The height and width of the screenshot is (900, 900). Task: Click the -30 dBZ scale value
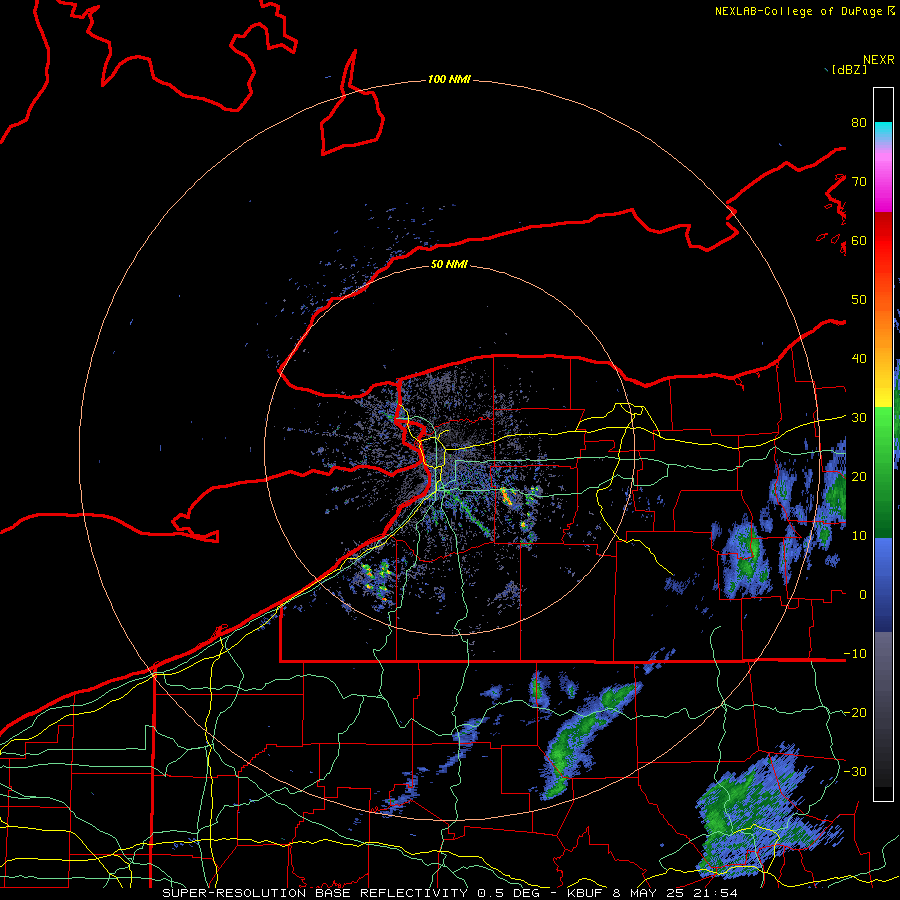[855, 771]
